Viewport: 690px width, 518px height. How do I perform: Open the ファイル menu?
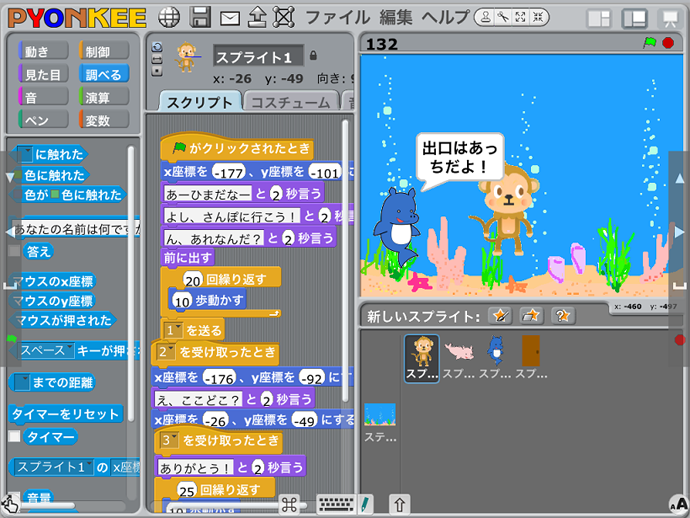coord(338,18)
